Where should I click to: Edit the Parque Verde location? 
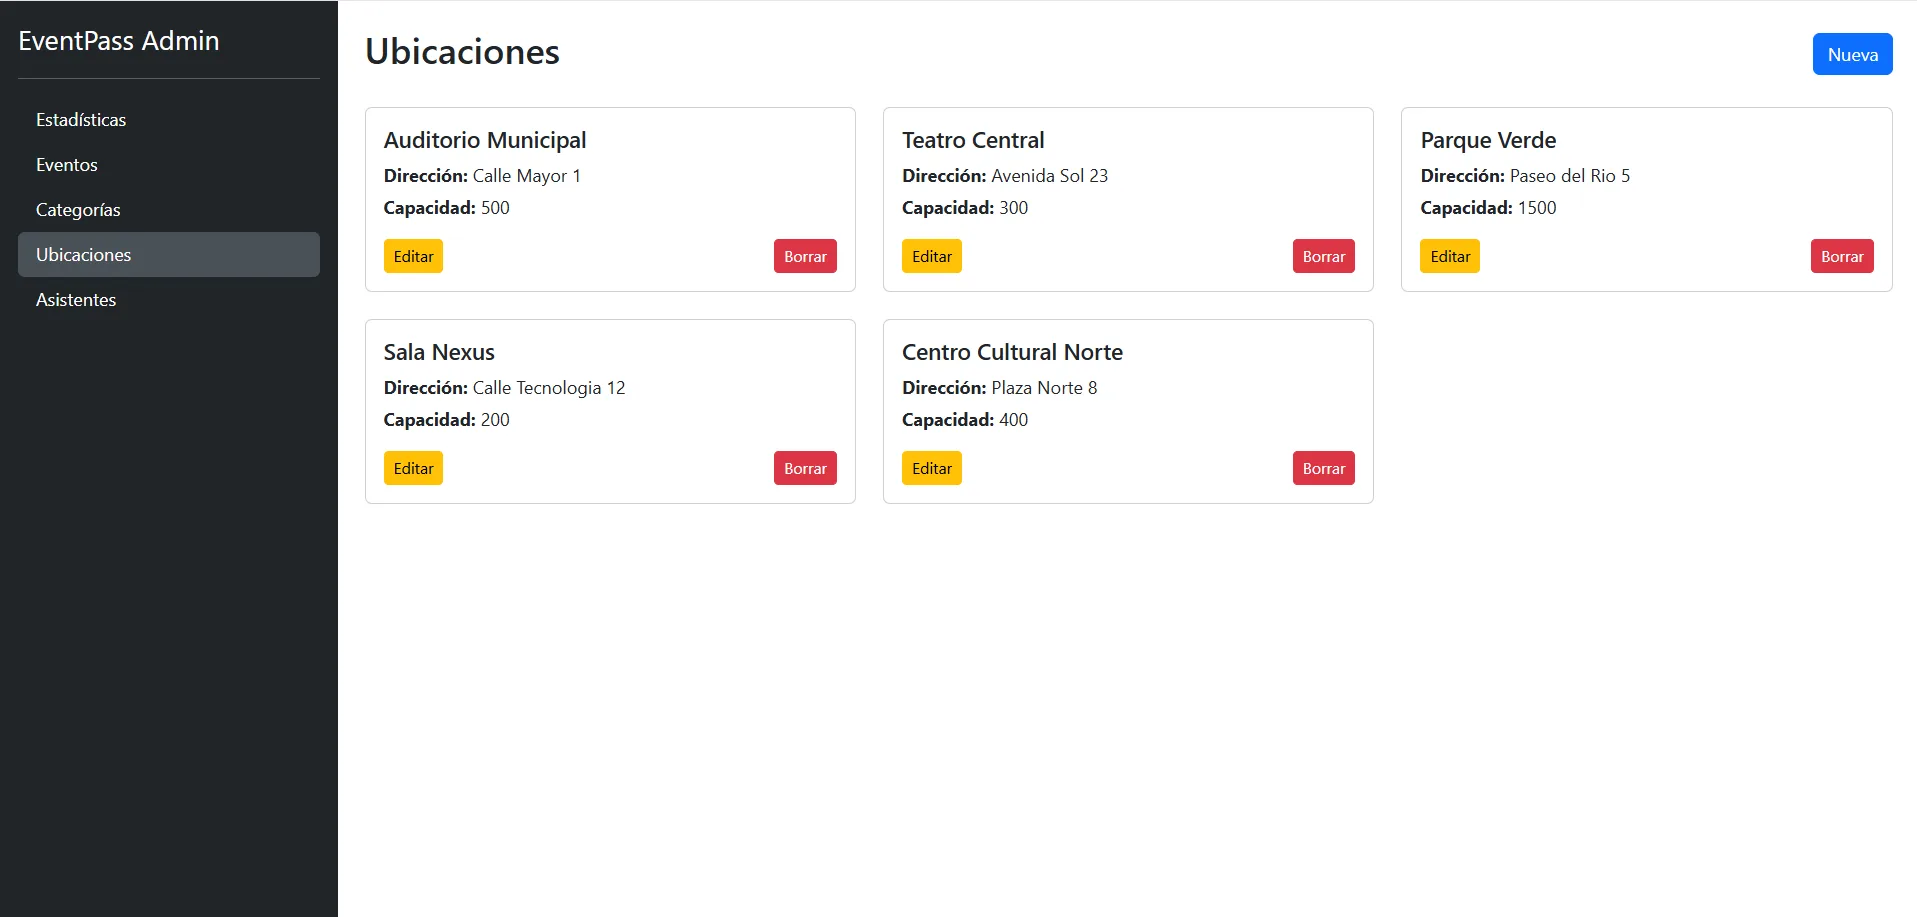(x=1450, y=256)
